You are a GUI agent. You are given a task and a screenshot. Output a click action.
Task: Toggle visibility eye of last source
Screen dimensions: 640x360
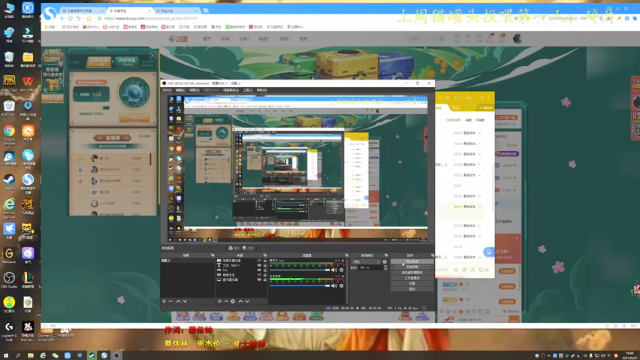(x=259, y=280)
